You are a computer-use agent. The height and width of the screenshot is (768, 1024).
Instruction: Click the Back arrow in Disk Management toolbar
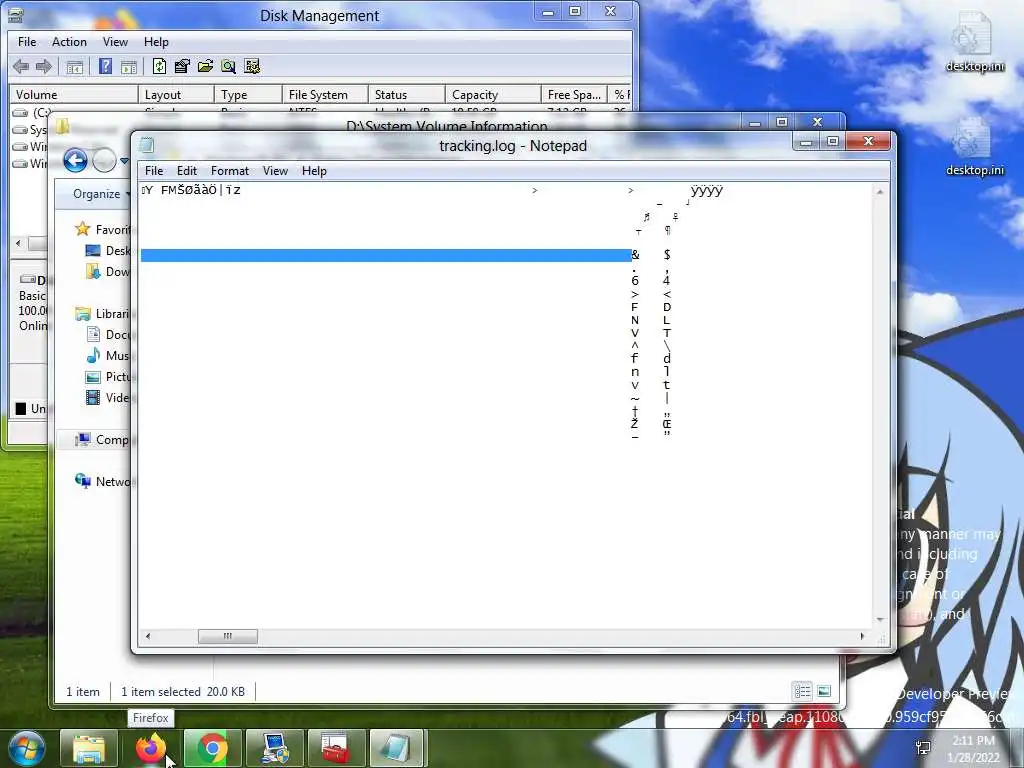coord(21,67)
